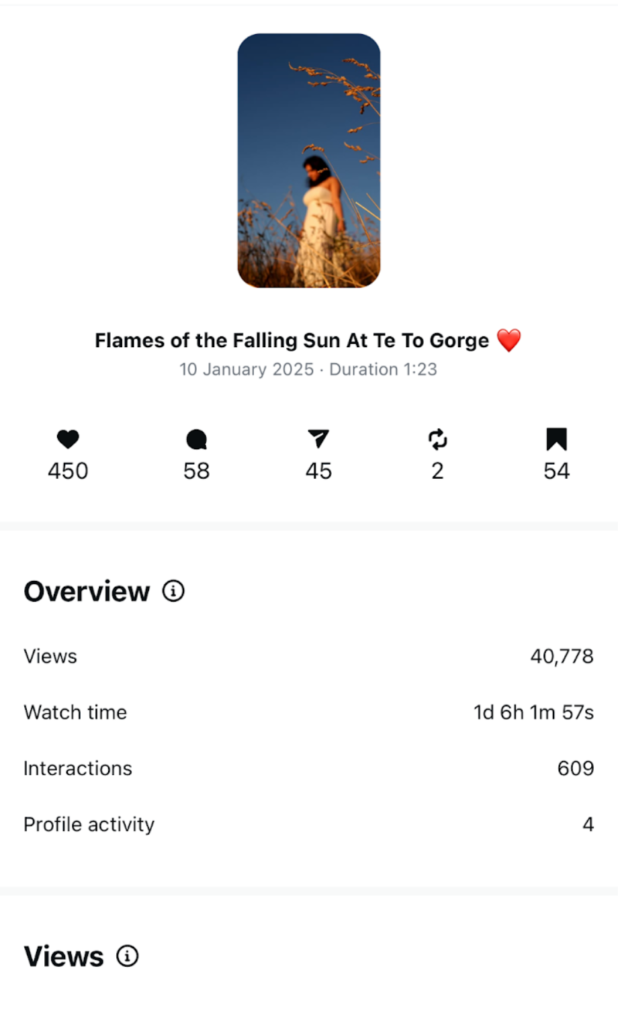Select the Watch time row
The height and width of the screenshot is (1024, 618).
click(308, 713)
